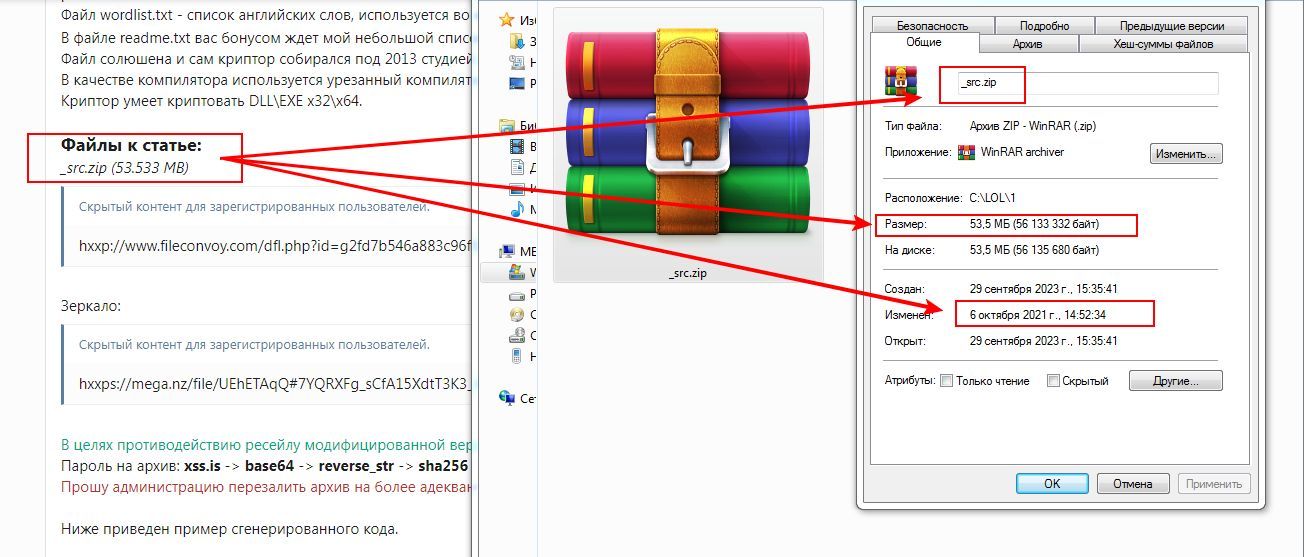Click the size value 56 133 332 байт
Viewport: 1304px width, 557px height.
click(x=1056, y=225)
